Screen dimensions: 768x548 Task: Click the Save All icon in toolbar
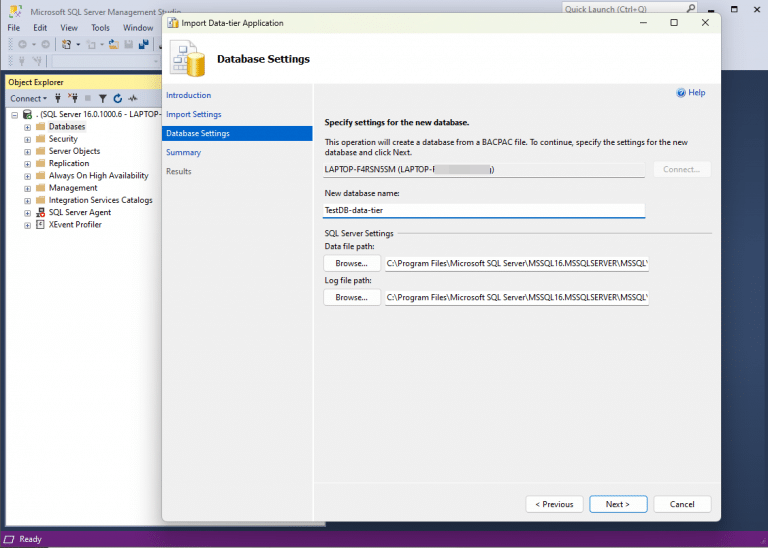pyautogui.click(x=144, y=45)
